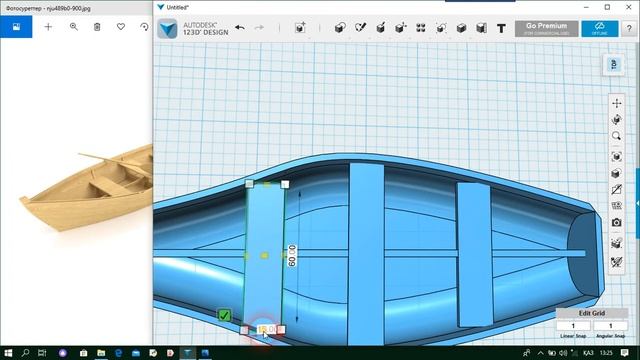This screenshot has height=360, width=640.
Task: Open the Primitives menu
Action: click(x=340, y=28)
